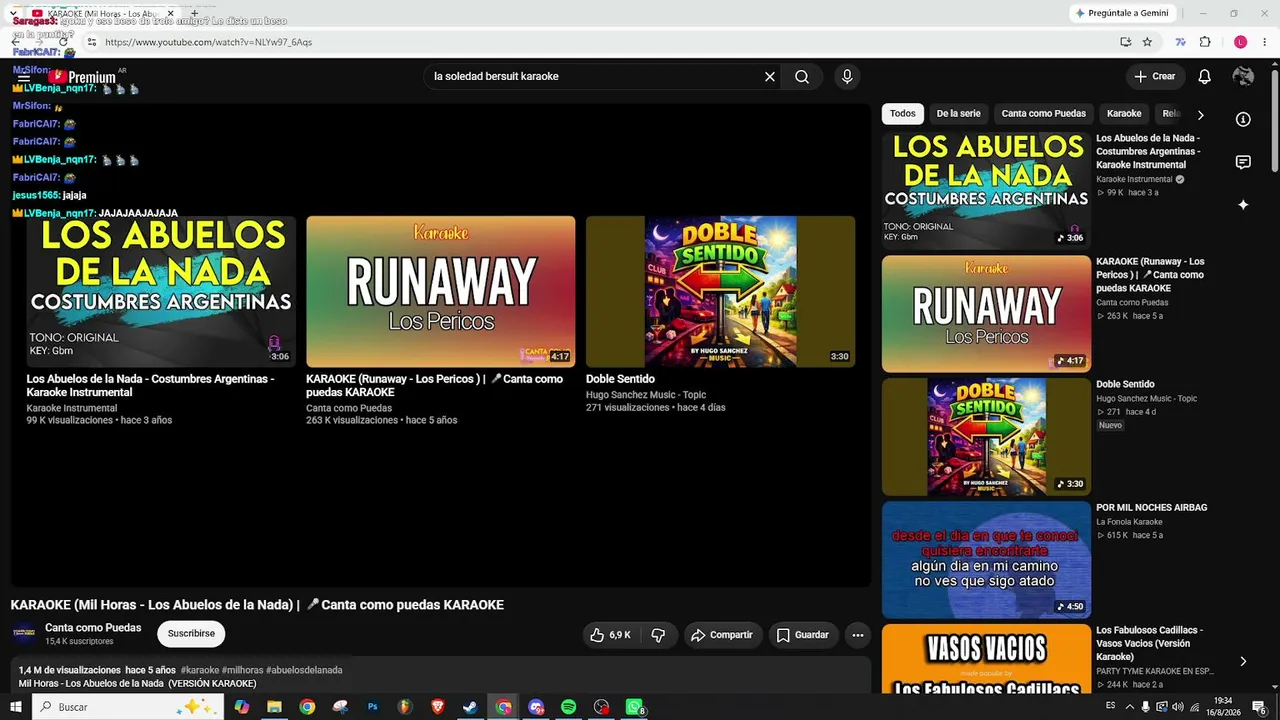Viewport: 1280px width, 720px height.
Task: Open the side panel sparkle icon
Action: click(1243, 205)
